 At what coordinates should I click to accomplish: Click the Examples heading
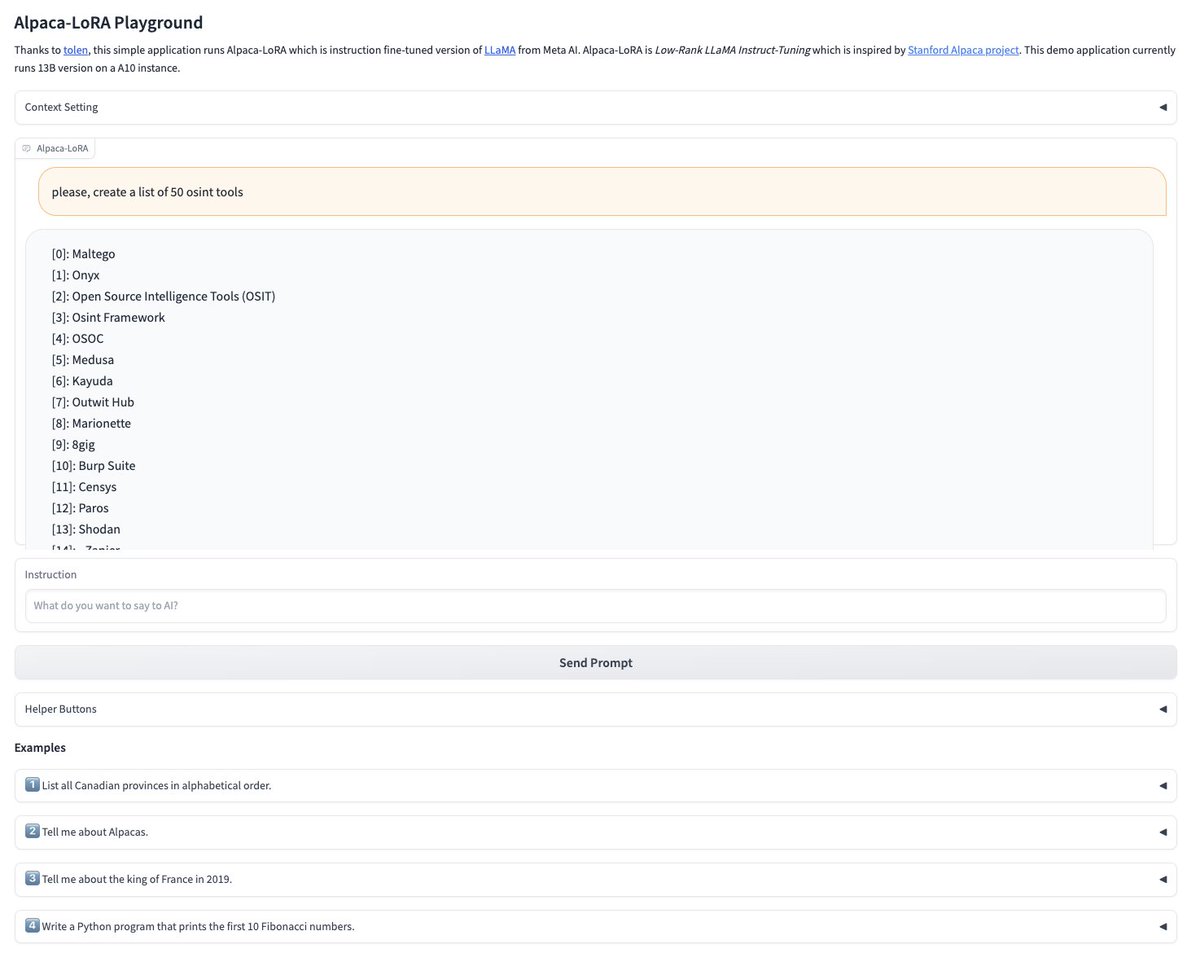point(40,747)
